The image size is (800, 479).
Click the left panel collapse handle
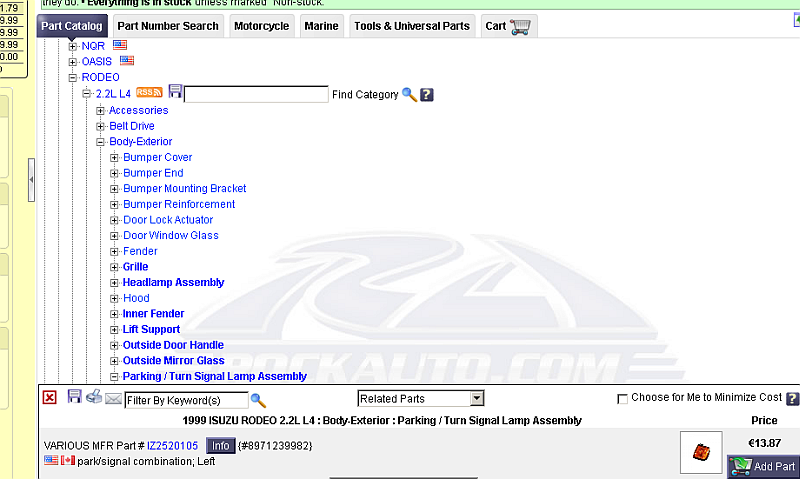[x=32, y=180]
